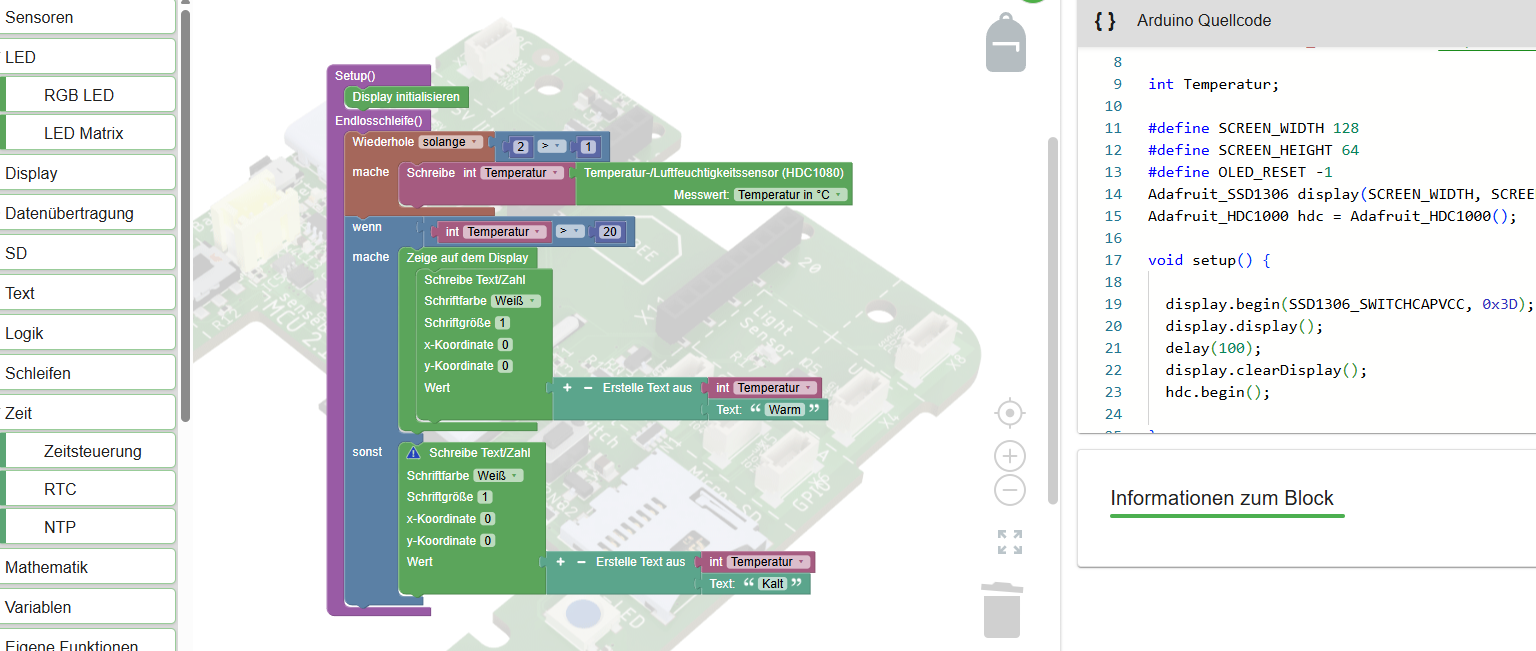Add item with plus on Warm text block
This screenshot has width=1536, height=651.
[x=567, y=388]
